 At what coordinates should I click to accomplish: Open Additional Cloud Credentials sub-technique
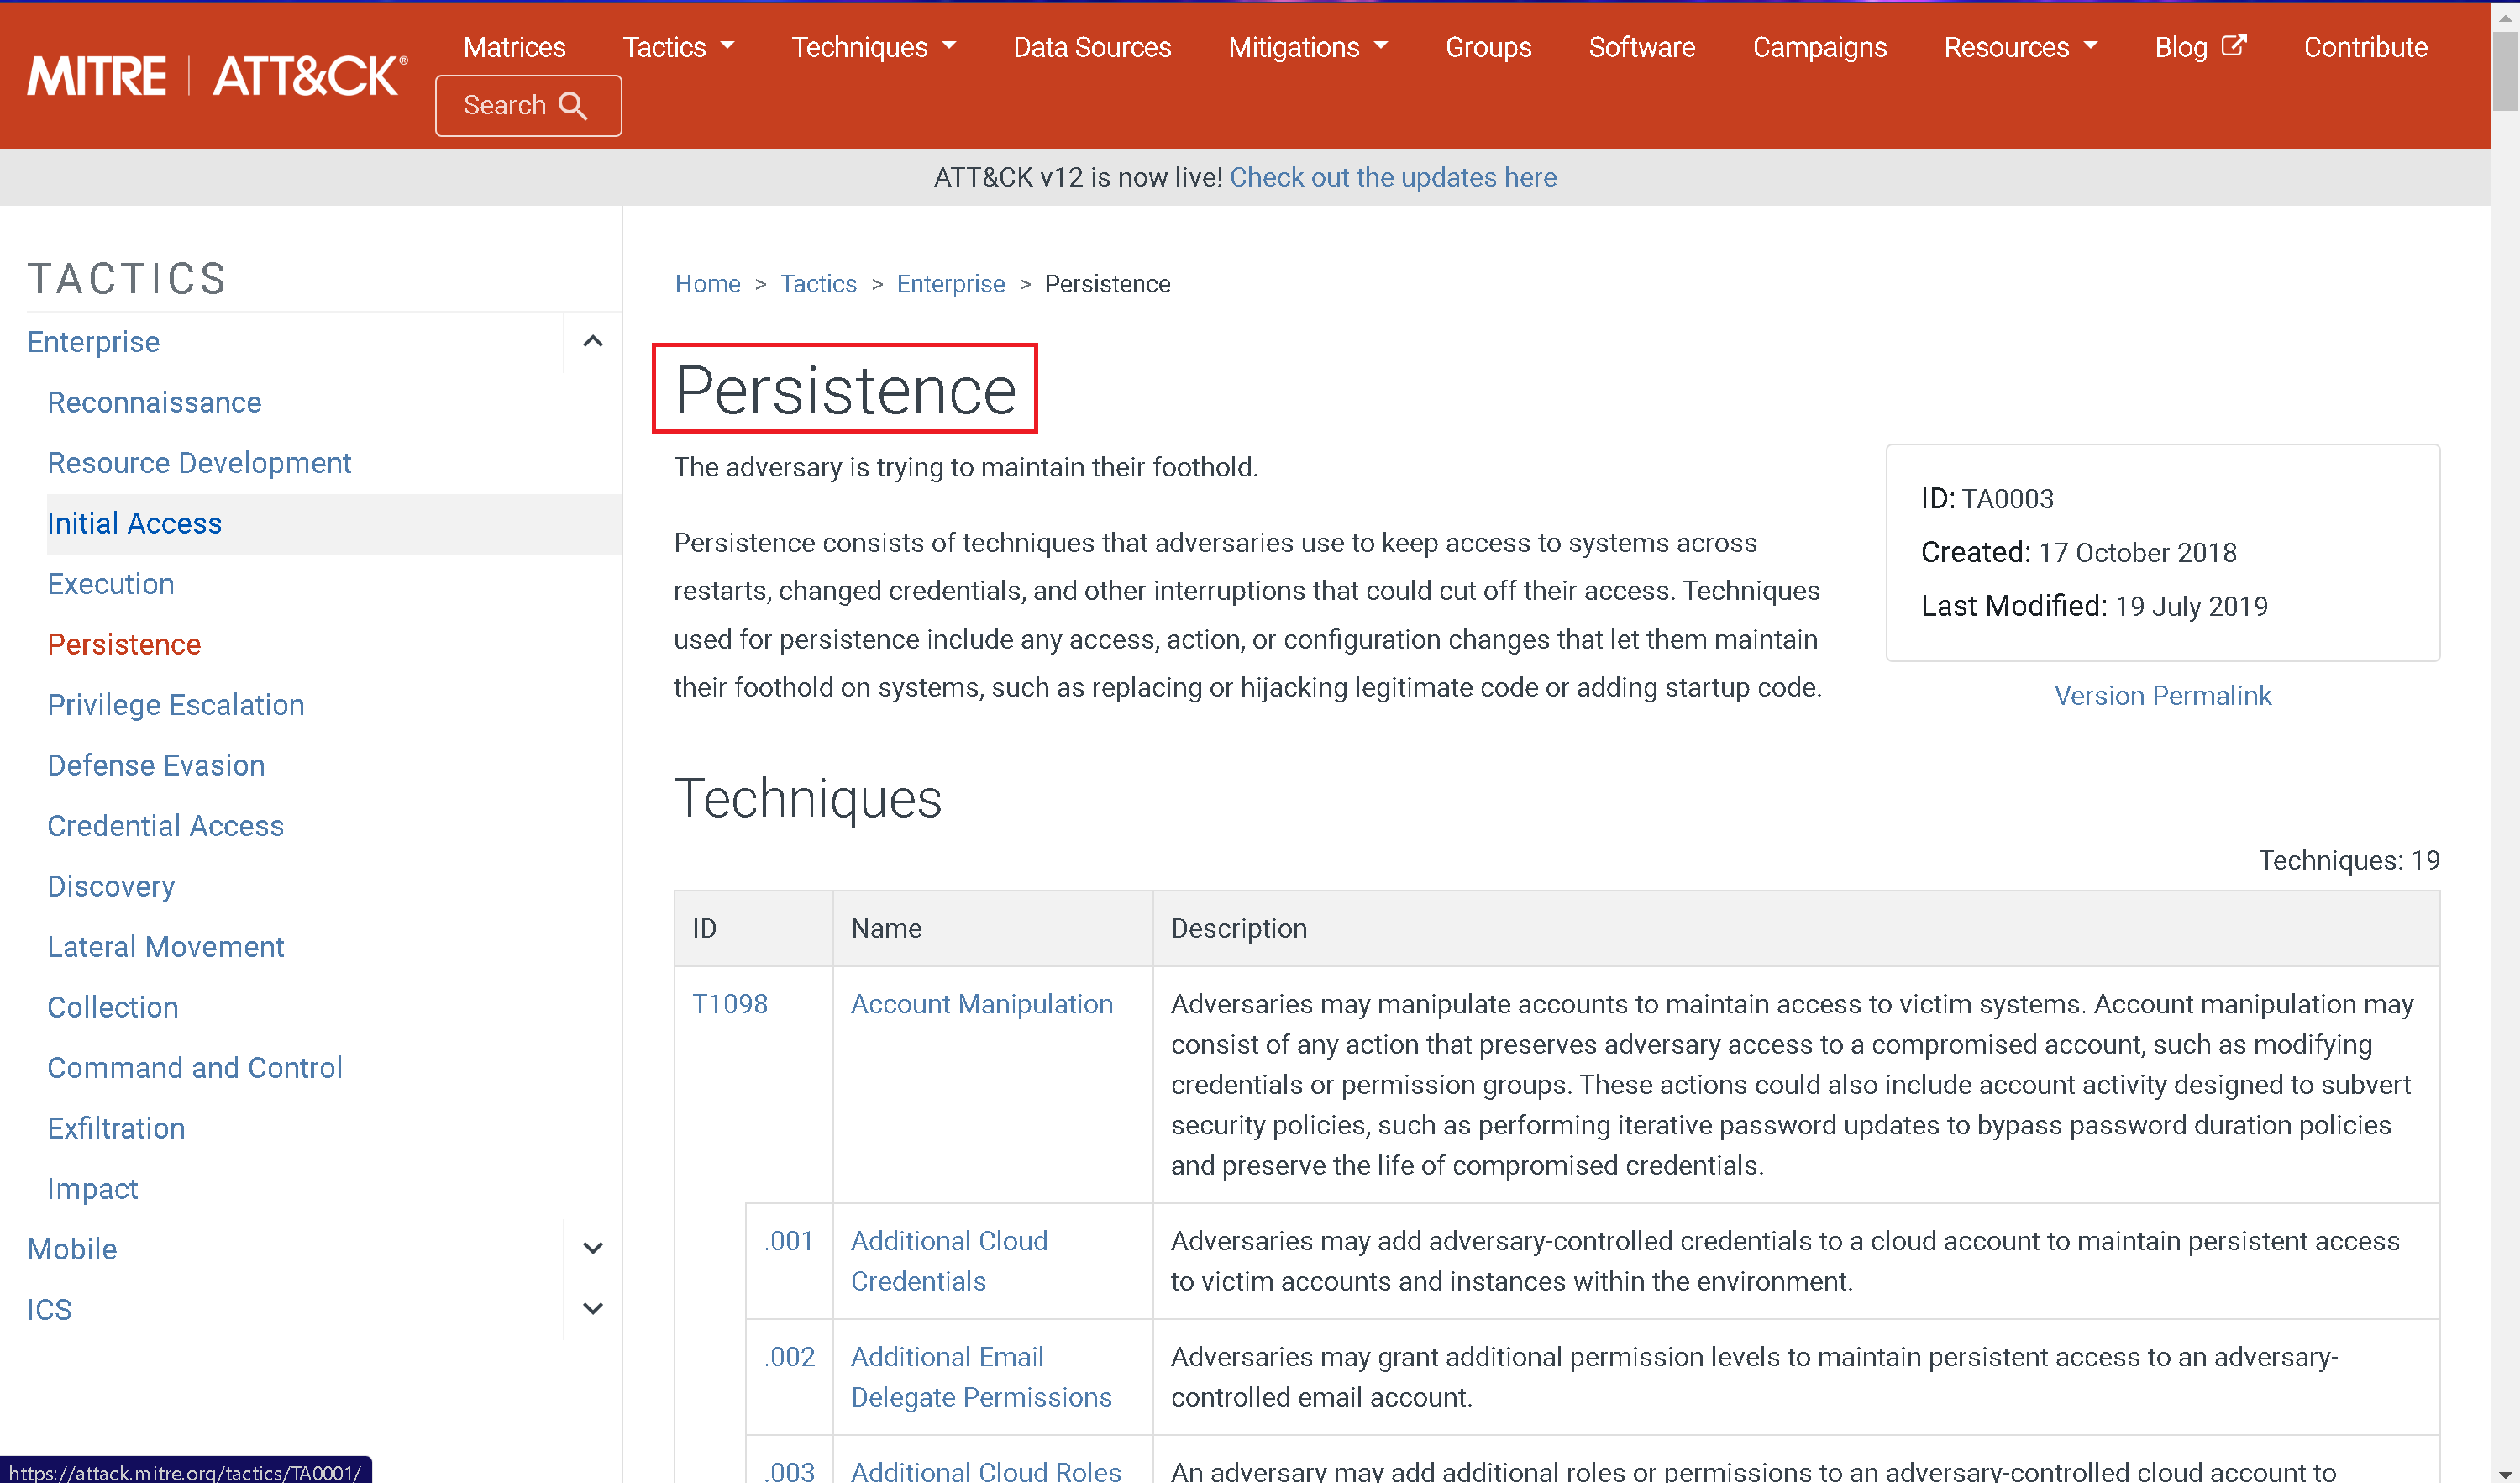[948, 1260]
